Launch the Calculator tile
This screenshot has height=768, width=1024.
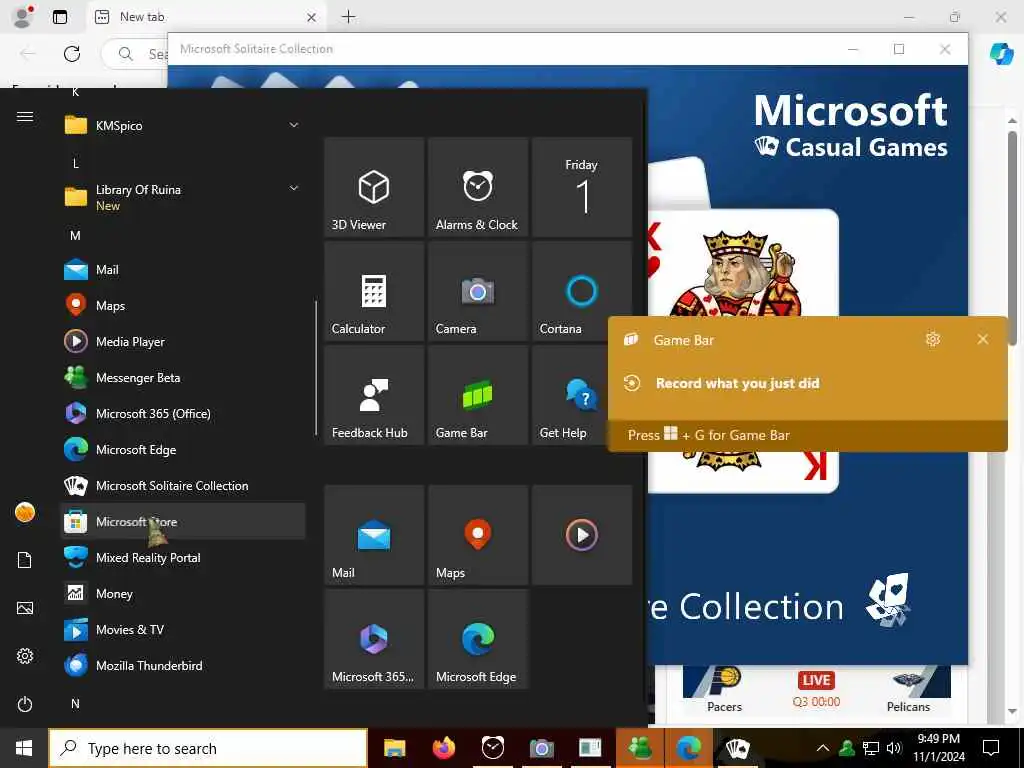click(374, 291)
